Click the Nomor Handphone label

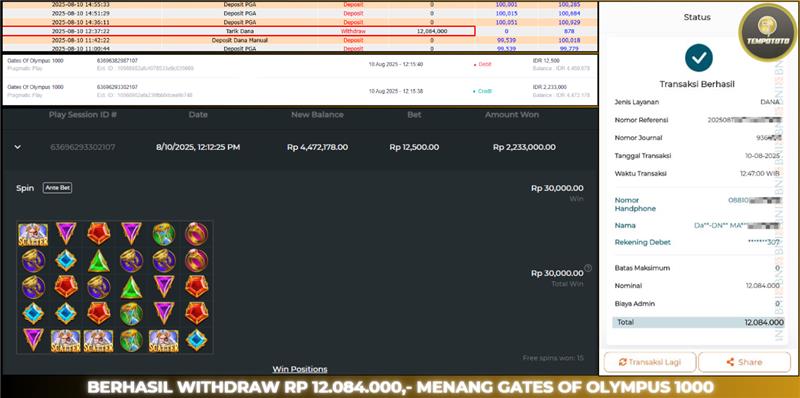click(x=635, y=204)
